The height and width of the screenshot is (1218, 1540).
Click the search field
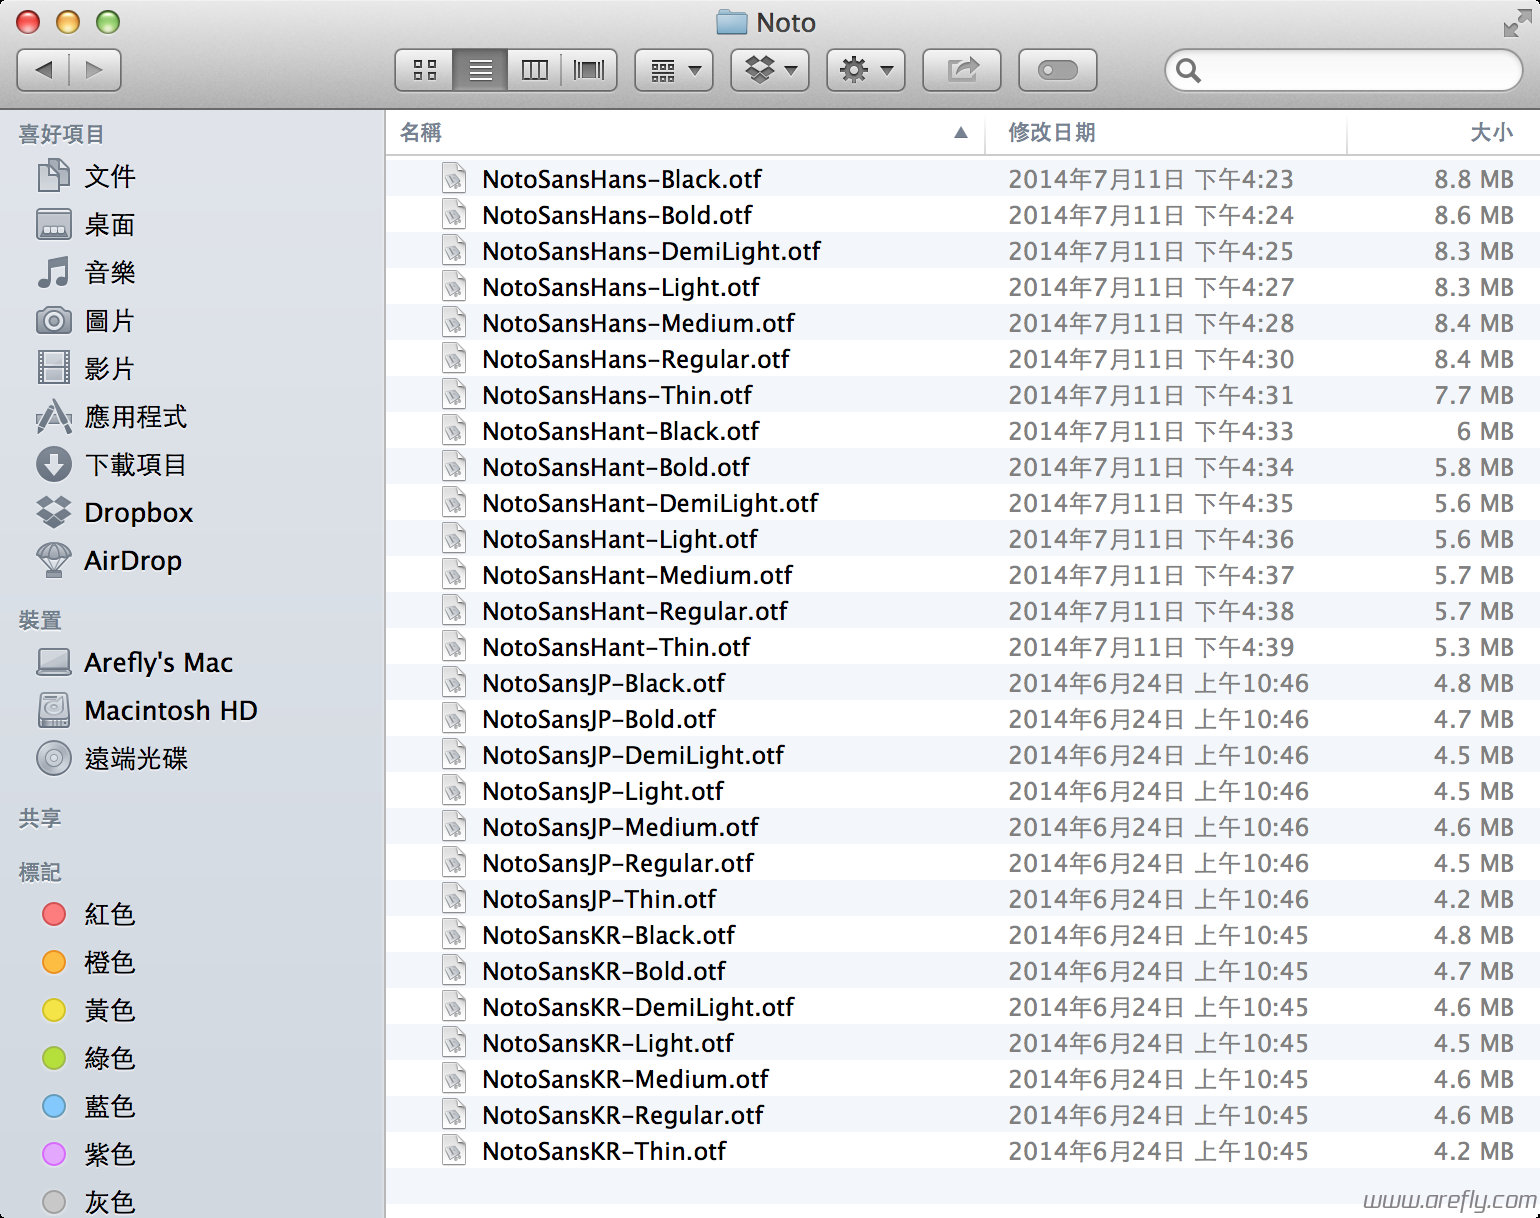[x=1344, y=70]
